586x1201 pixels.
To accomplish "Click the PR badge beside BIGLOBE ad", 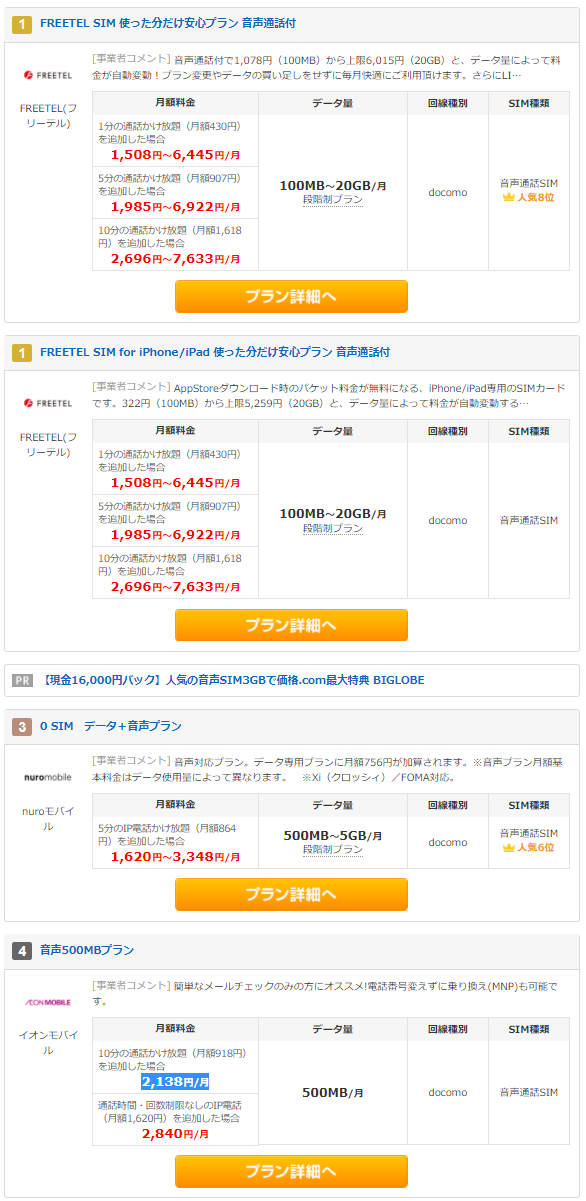I will coord(23,680).
